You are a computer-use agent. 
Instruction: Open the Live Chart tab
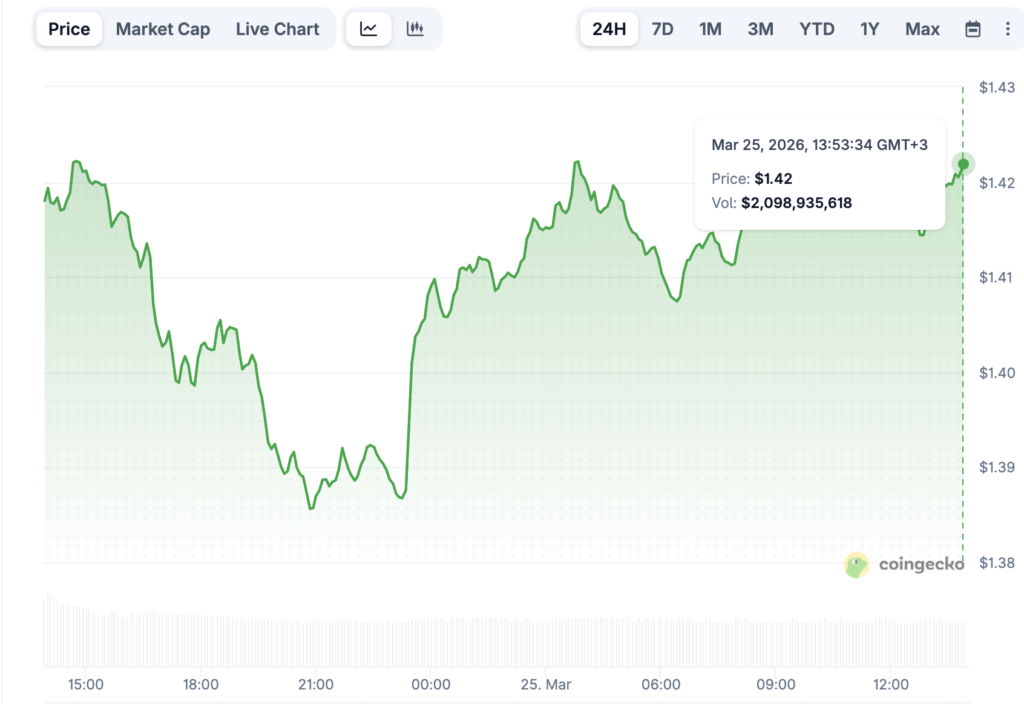[x=277, y=29]
